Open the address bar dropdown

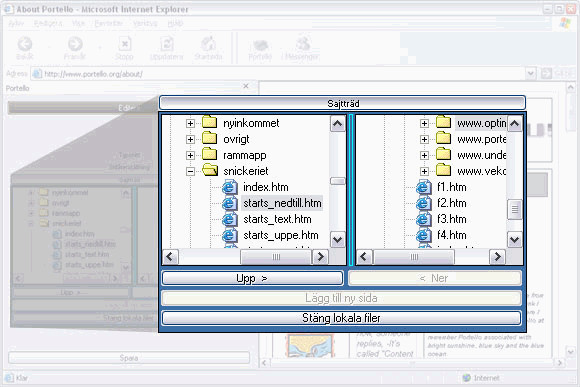click(x=531, y=74)
